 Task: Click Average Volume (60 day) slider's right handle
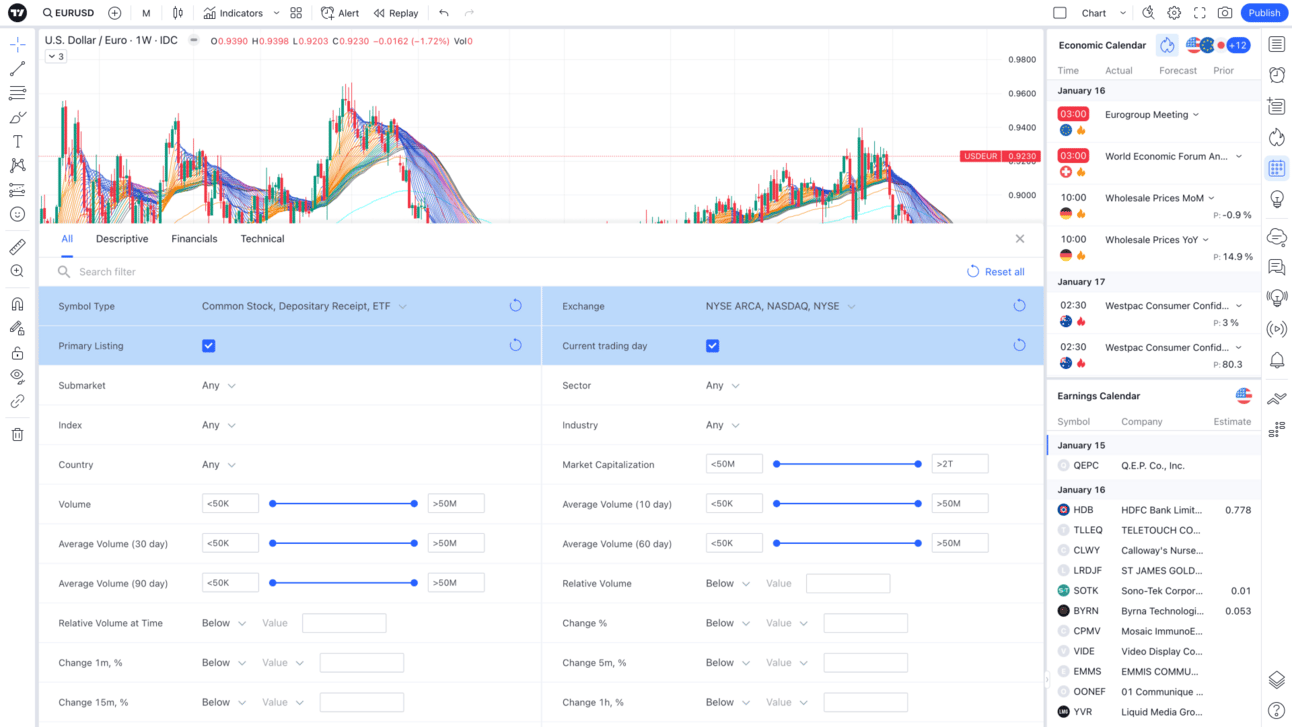(x=918, y=543)
